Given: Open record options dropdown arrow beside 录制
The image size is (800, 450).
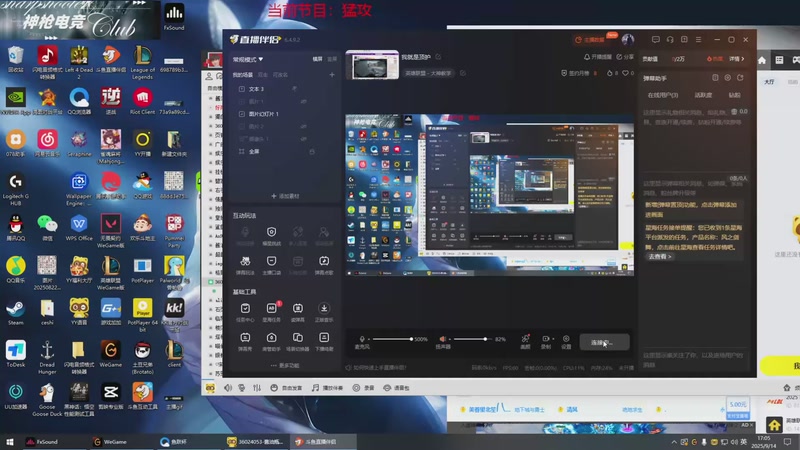Looking at the screenshot, I should 552,339.
